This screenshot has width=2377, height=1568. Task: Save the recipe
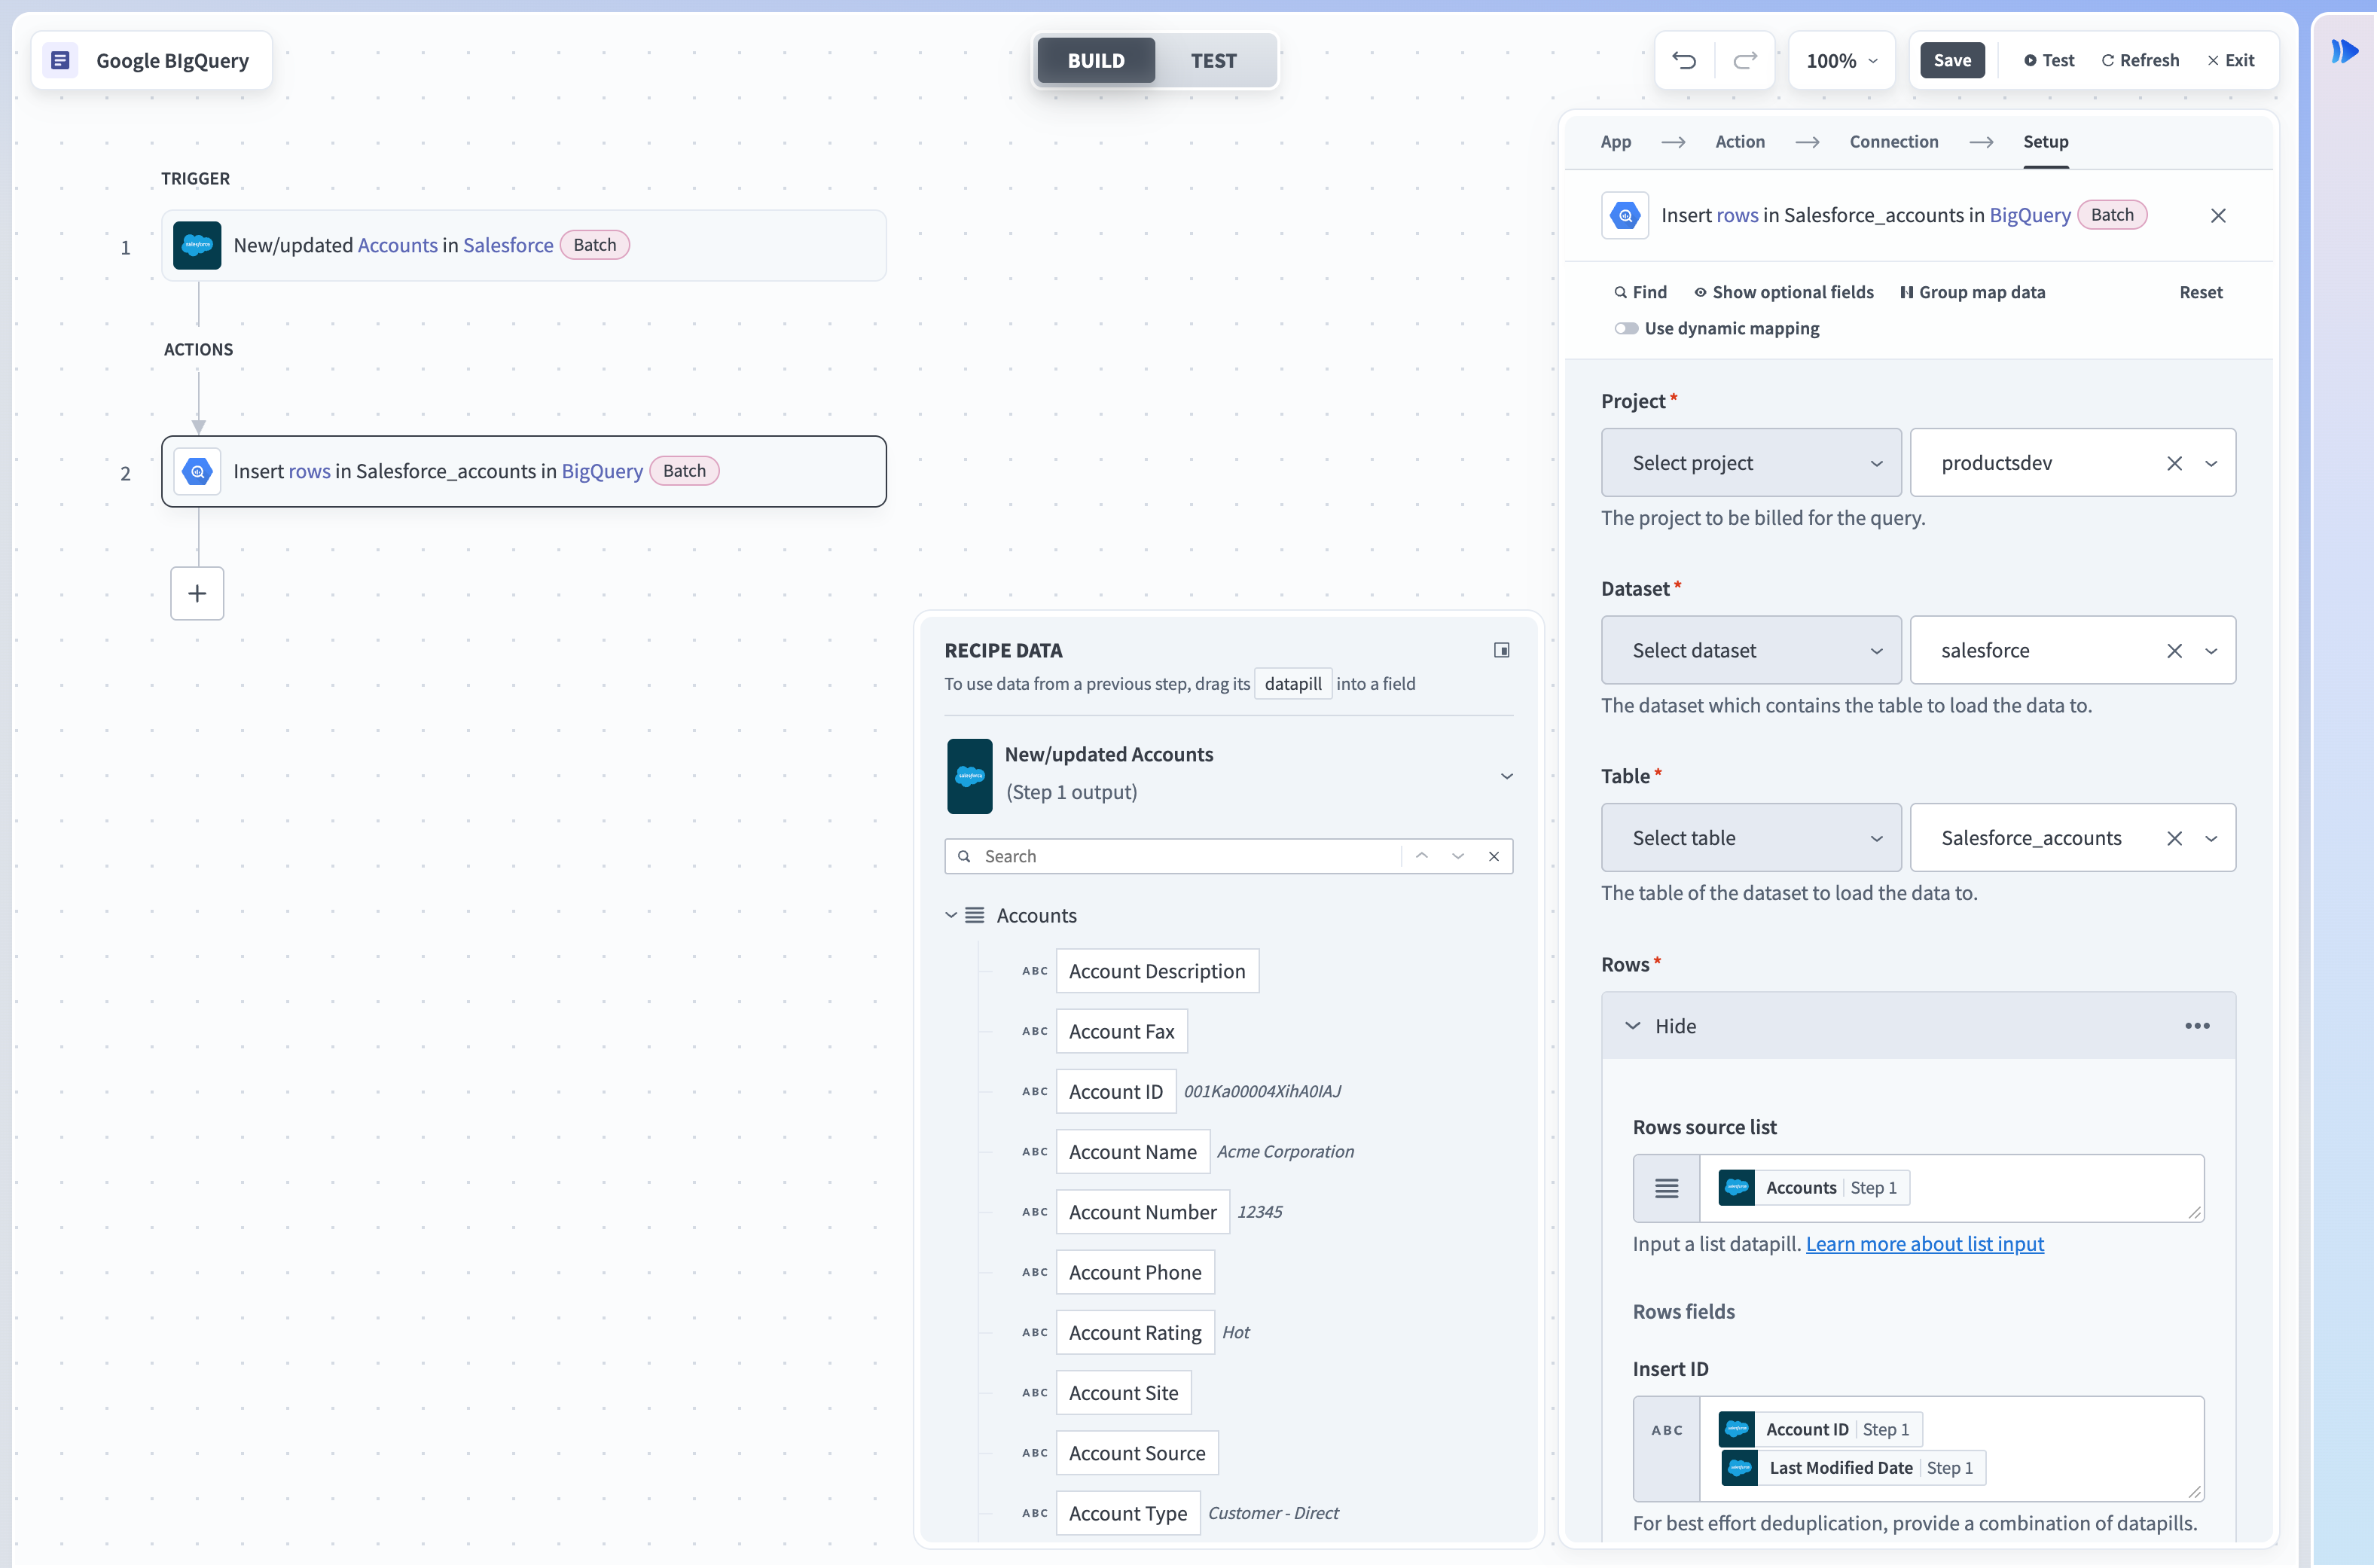(x=1952, y=60)
